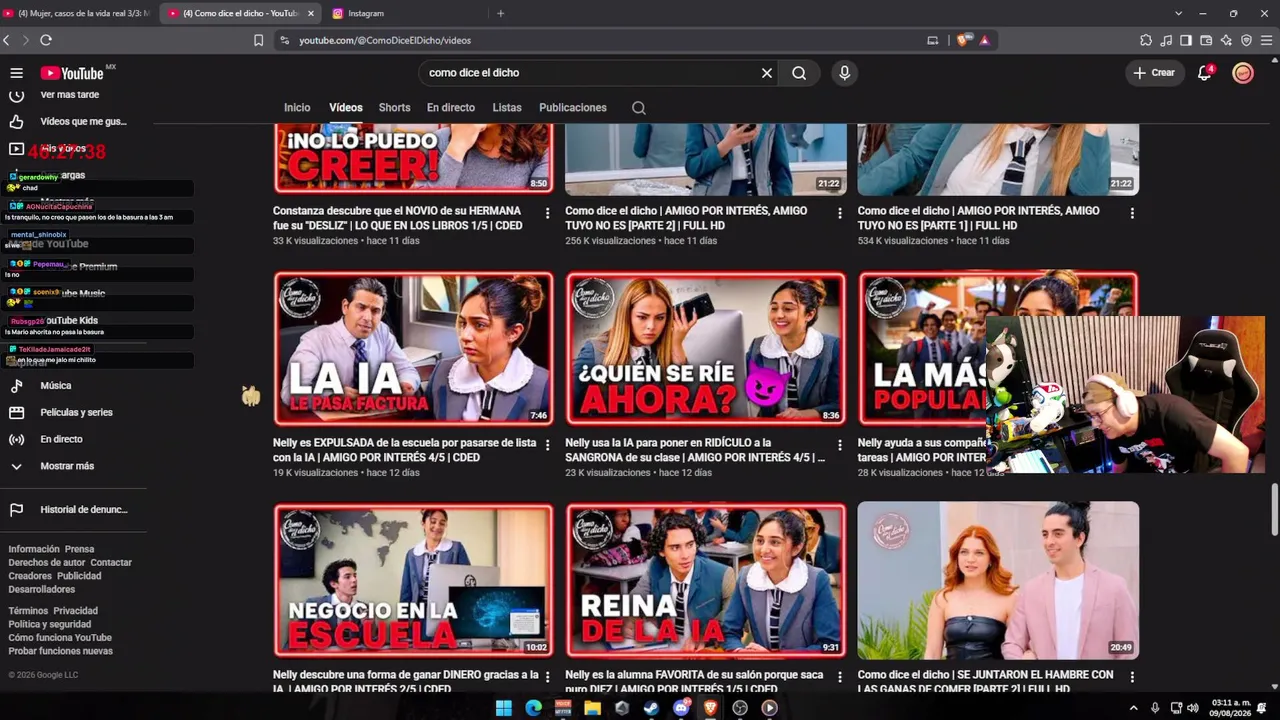
Task: Open the browser media control music icon
Action: click(x=1166, y=40)
